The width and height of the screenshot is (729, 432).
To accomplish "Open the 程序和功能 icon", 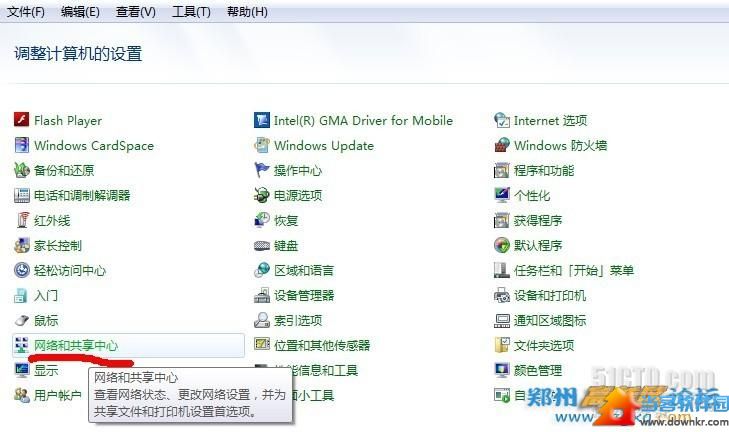I will (x=502, y=170).
